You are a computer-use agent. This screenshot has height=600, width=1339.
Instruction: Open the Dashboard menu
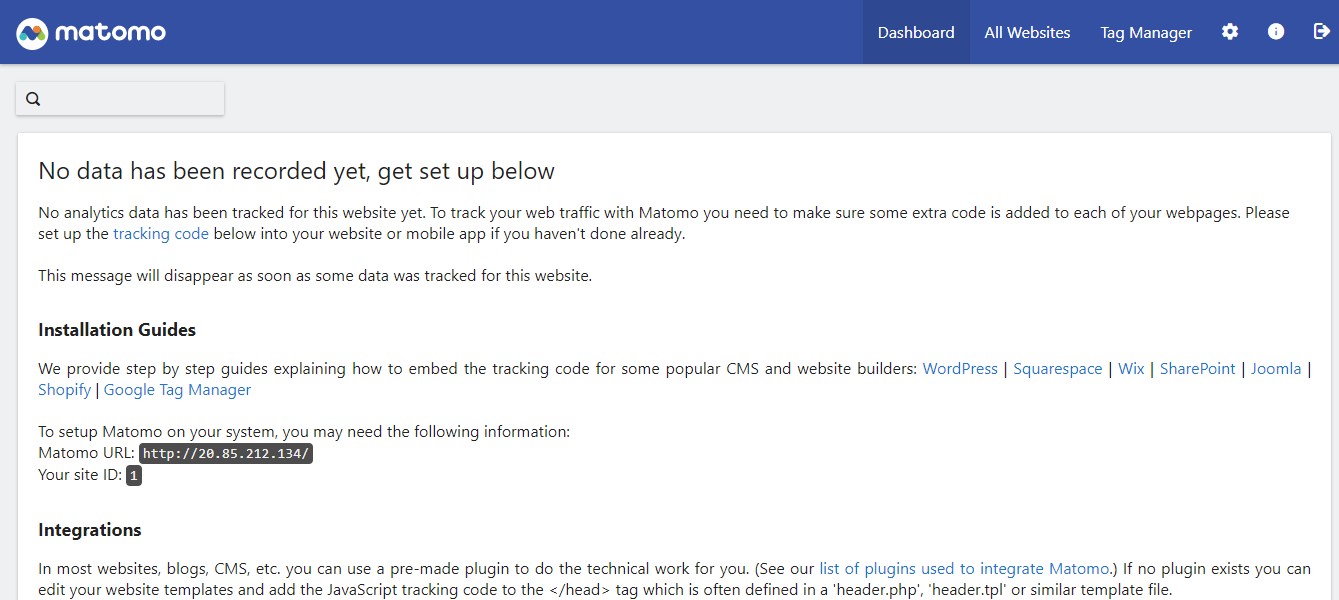coord(916,33)
